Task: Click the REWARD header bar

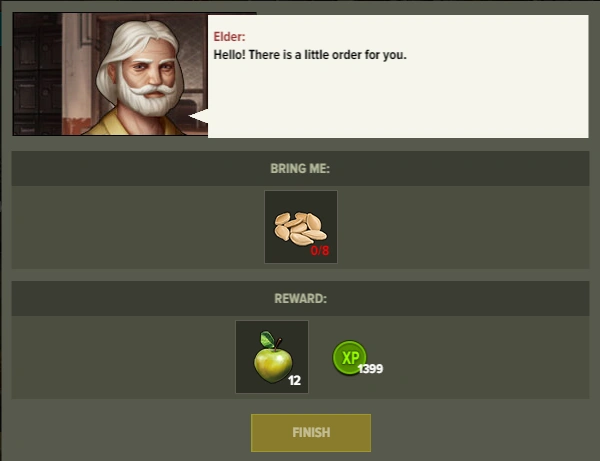Action: [300, 298]
